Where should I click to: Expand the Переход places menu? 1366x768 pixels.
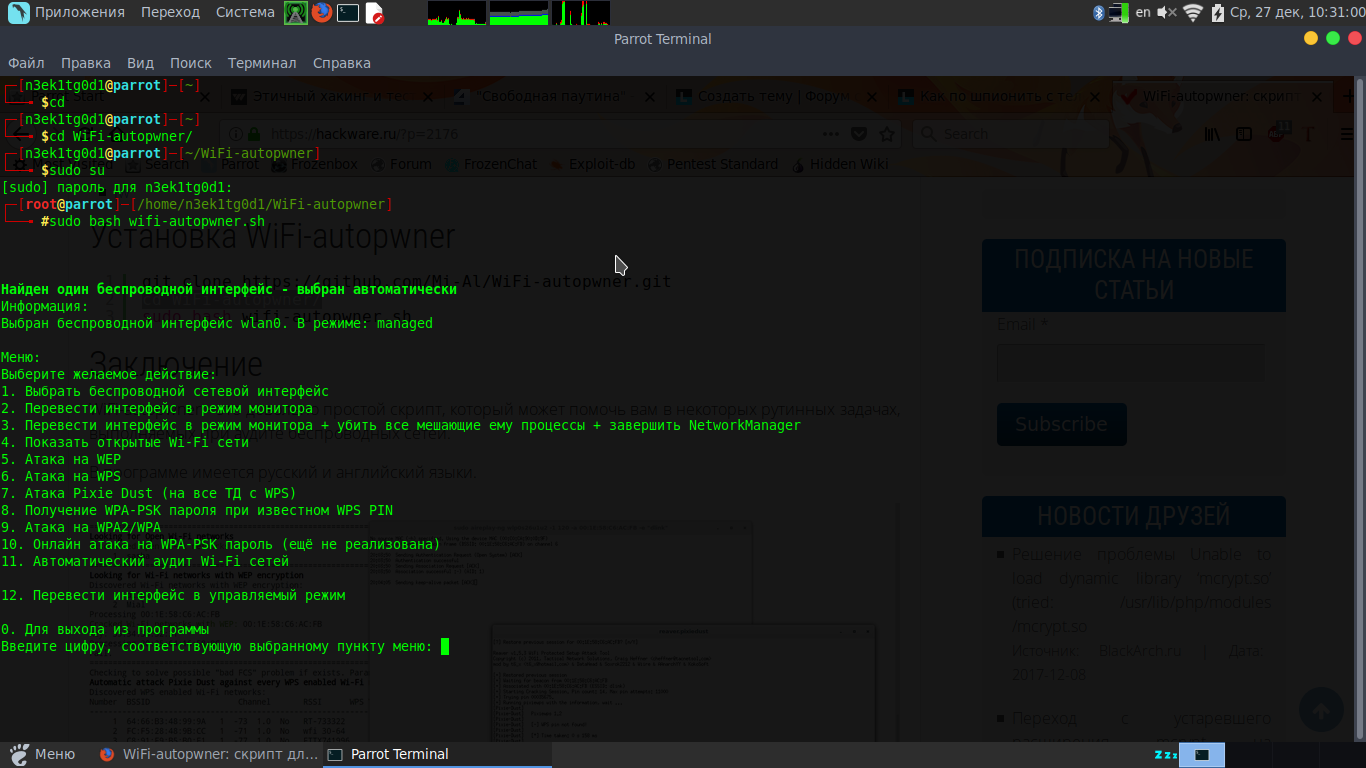click(x=170, y=13)
